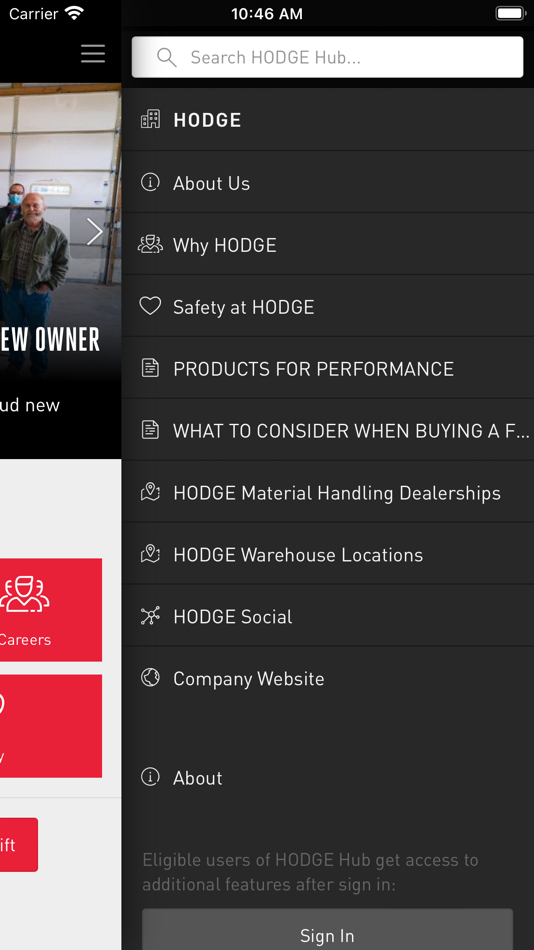Tap the hamburger menu icon
This screenshot has width=534, height=950.
coord(93,54)
